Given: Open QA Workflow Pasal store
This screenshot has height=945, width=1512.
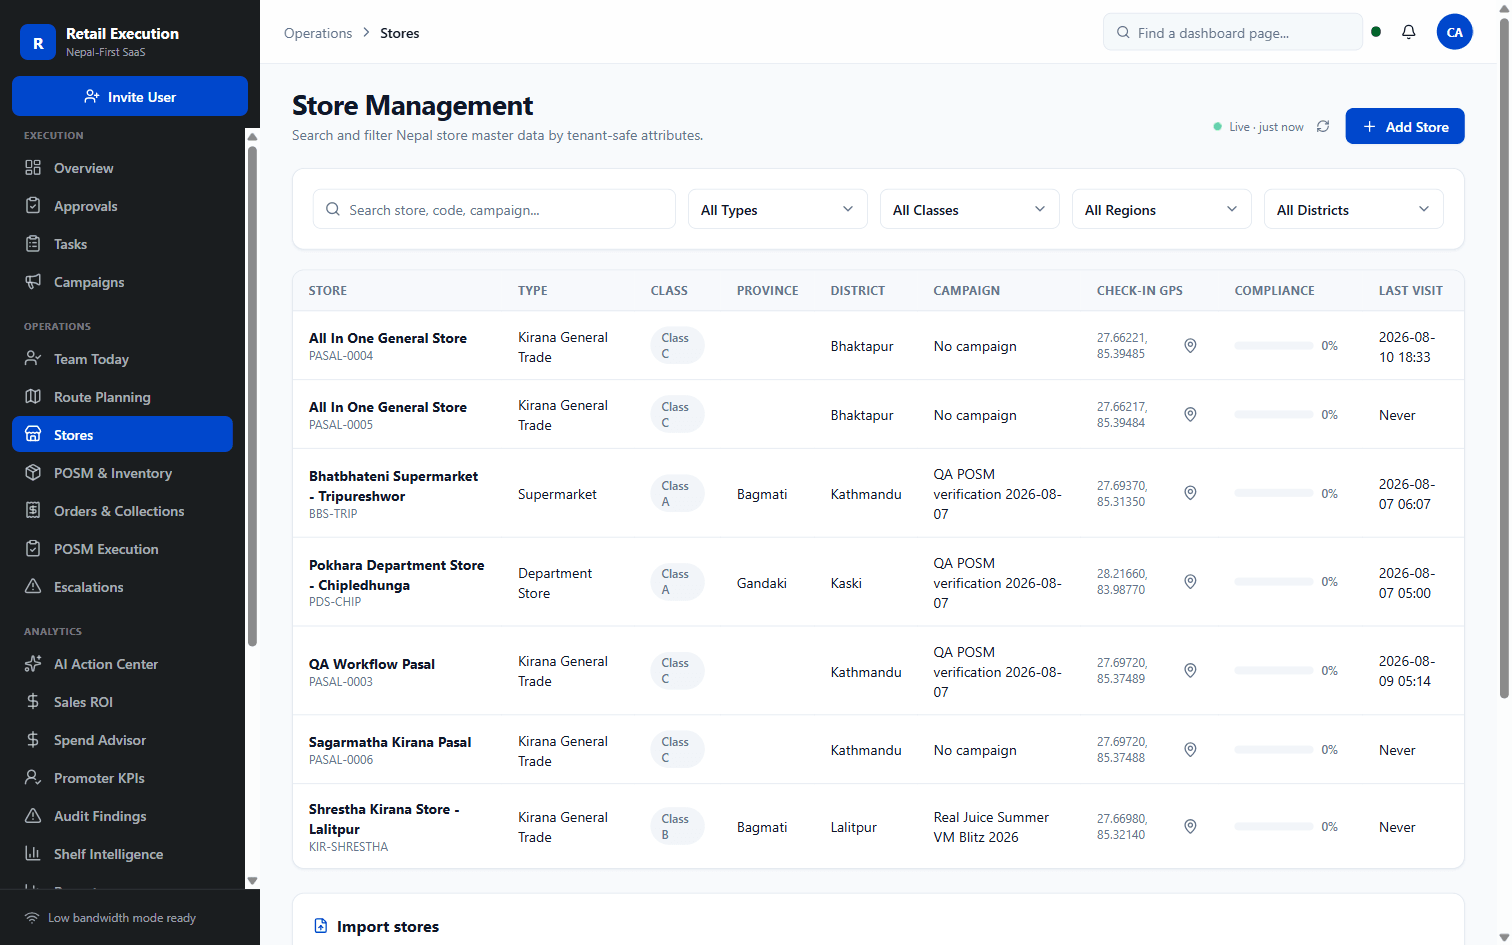Looking at the screenshot, I should (372, 664).
